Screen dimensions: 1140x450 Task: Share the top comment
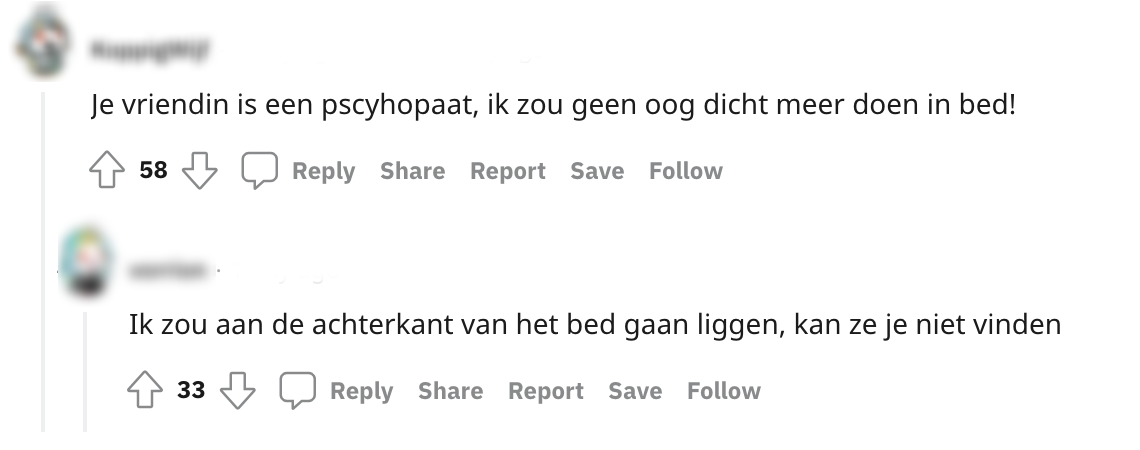pos(412,171)
